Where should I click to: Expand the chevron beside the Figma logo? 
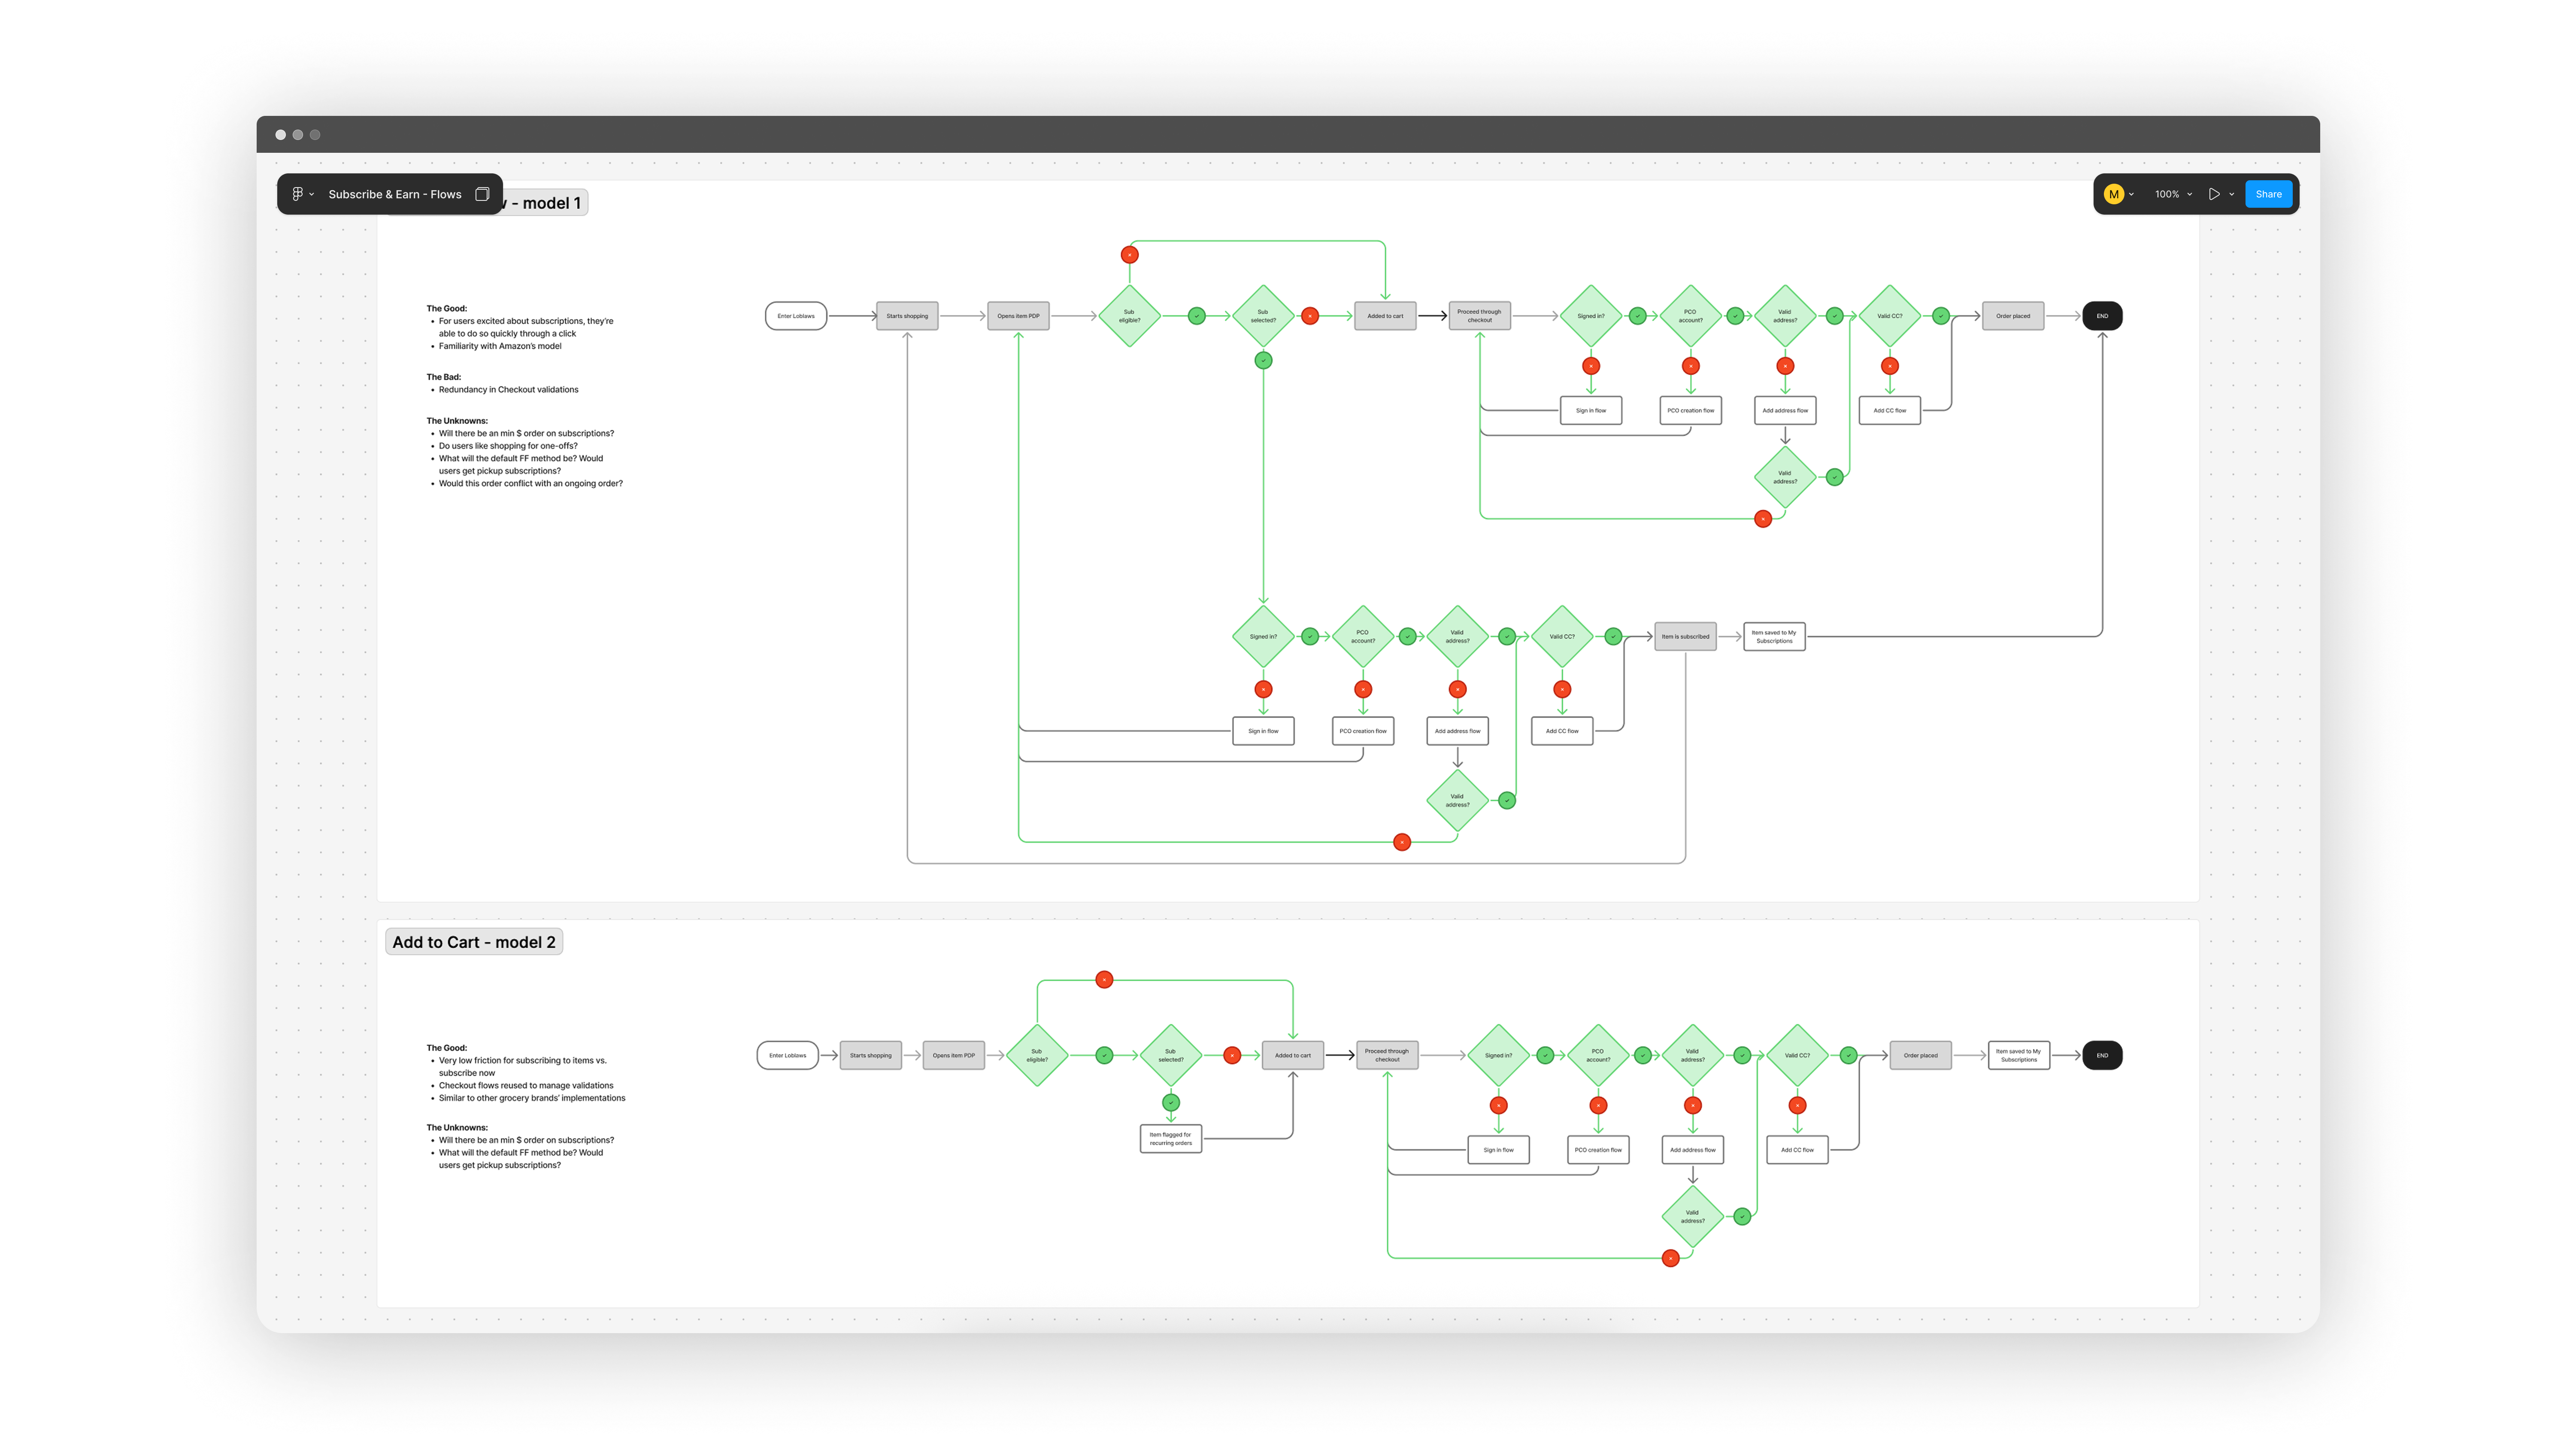coord(312,195)
